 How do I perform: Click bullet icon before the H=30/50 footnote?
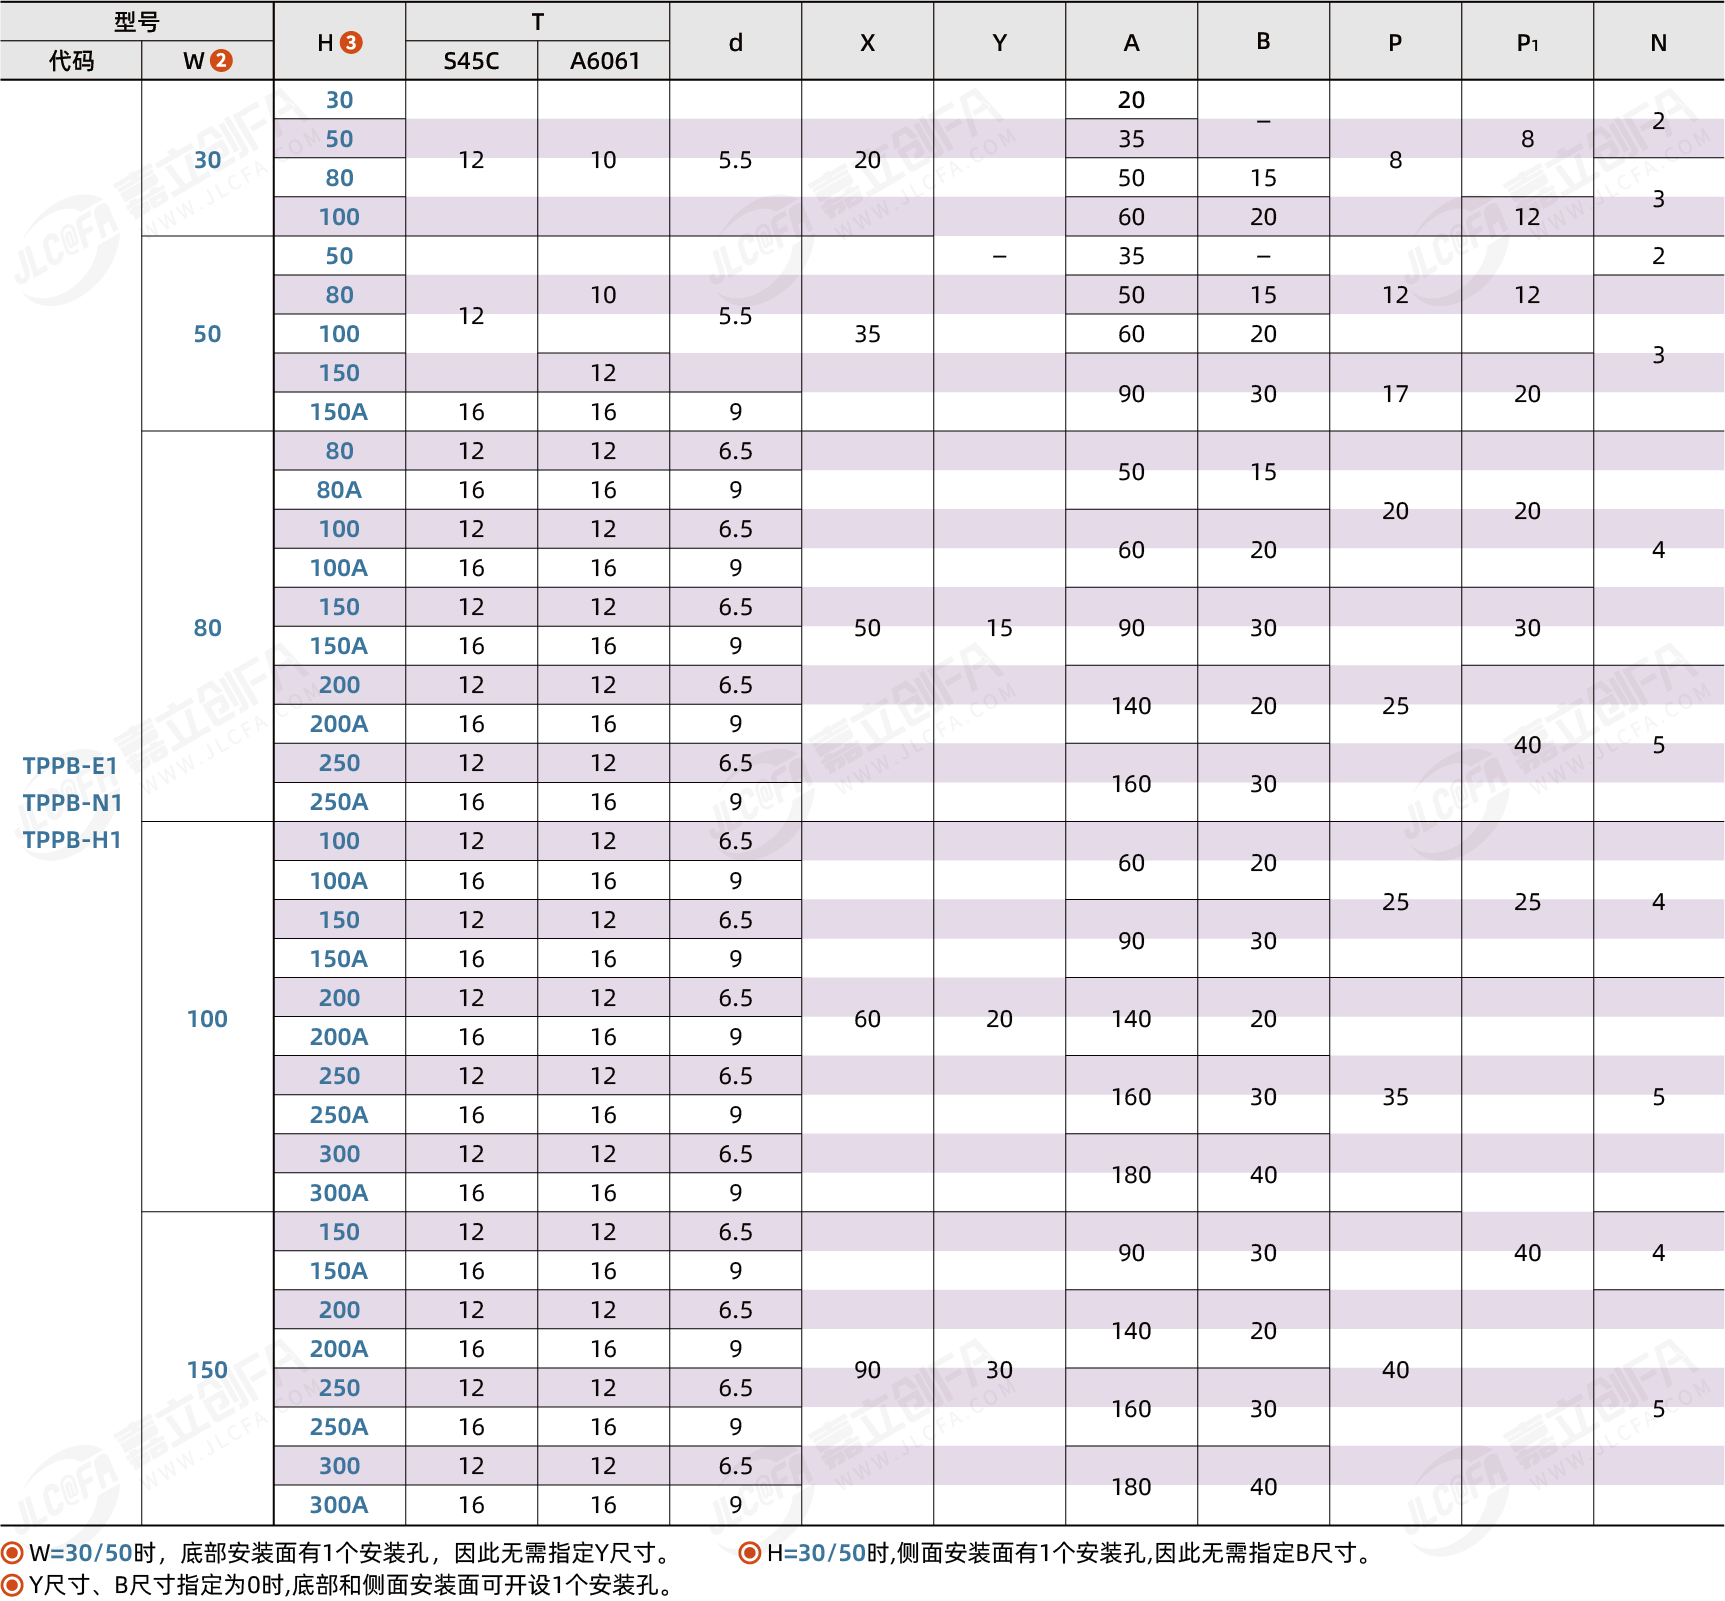(x=749, y=1553)
